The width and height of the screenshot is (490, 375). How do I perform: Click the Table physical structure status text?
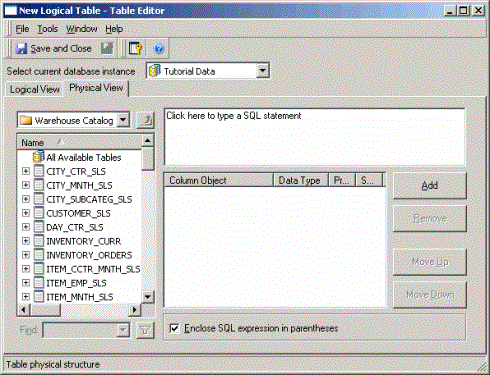(53, 364)
